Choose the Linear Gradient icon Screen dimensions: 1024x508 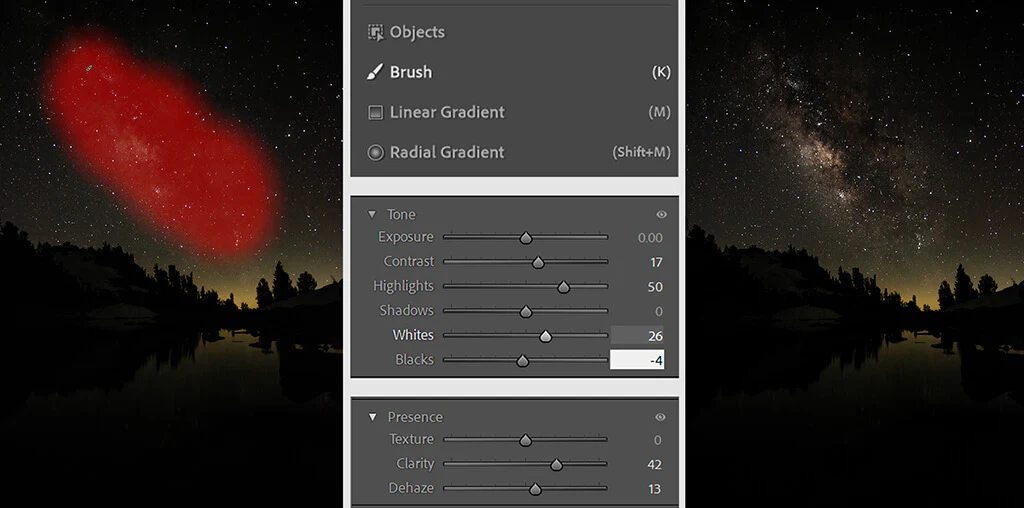tap(375, 112)
